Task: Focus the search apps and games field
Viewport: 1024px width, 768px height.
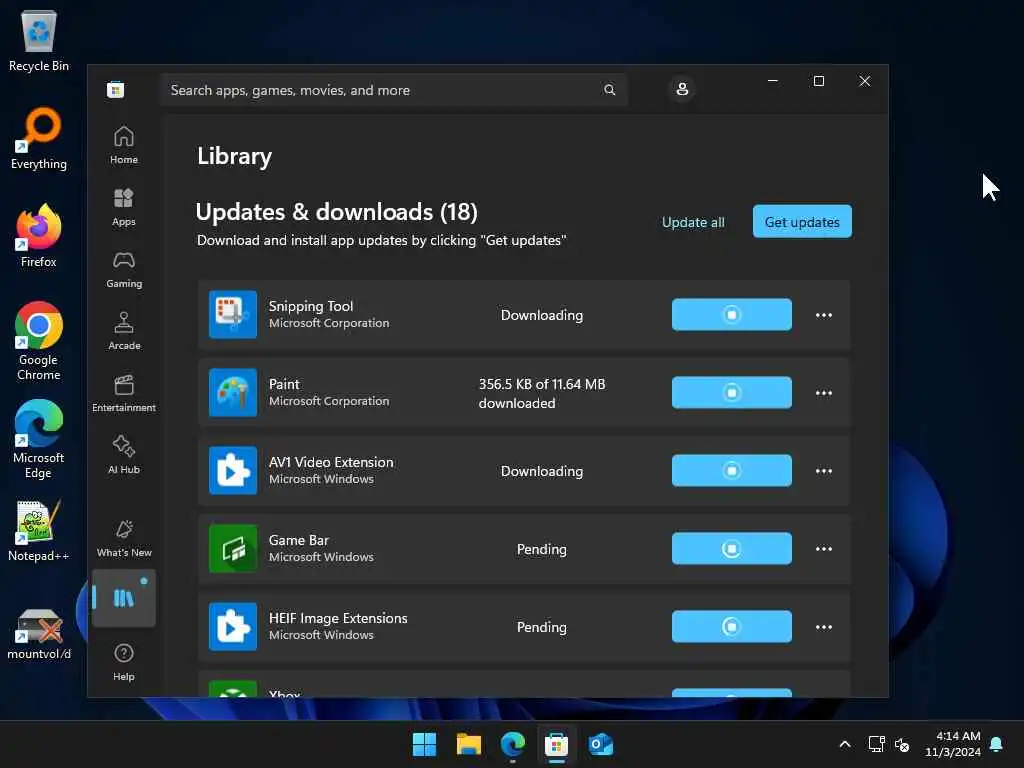Action: tap(394, 90)
